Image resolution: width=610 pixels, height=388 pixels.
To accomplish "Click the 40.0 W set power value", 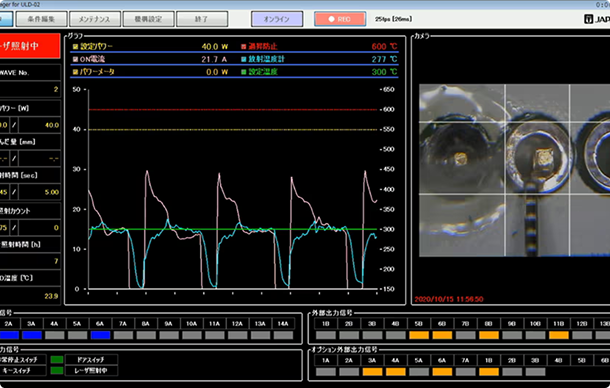I will point(214,46).
